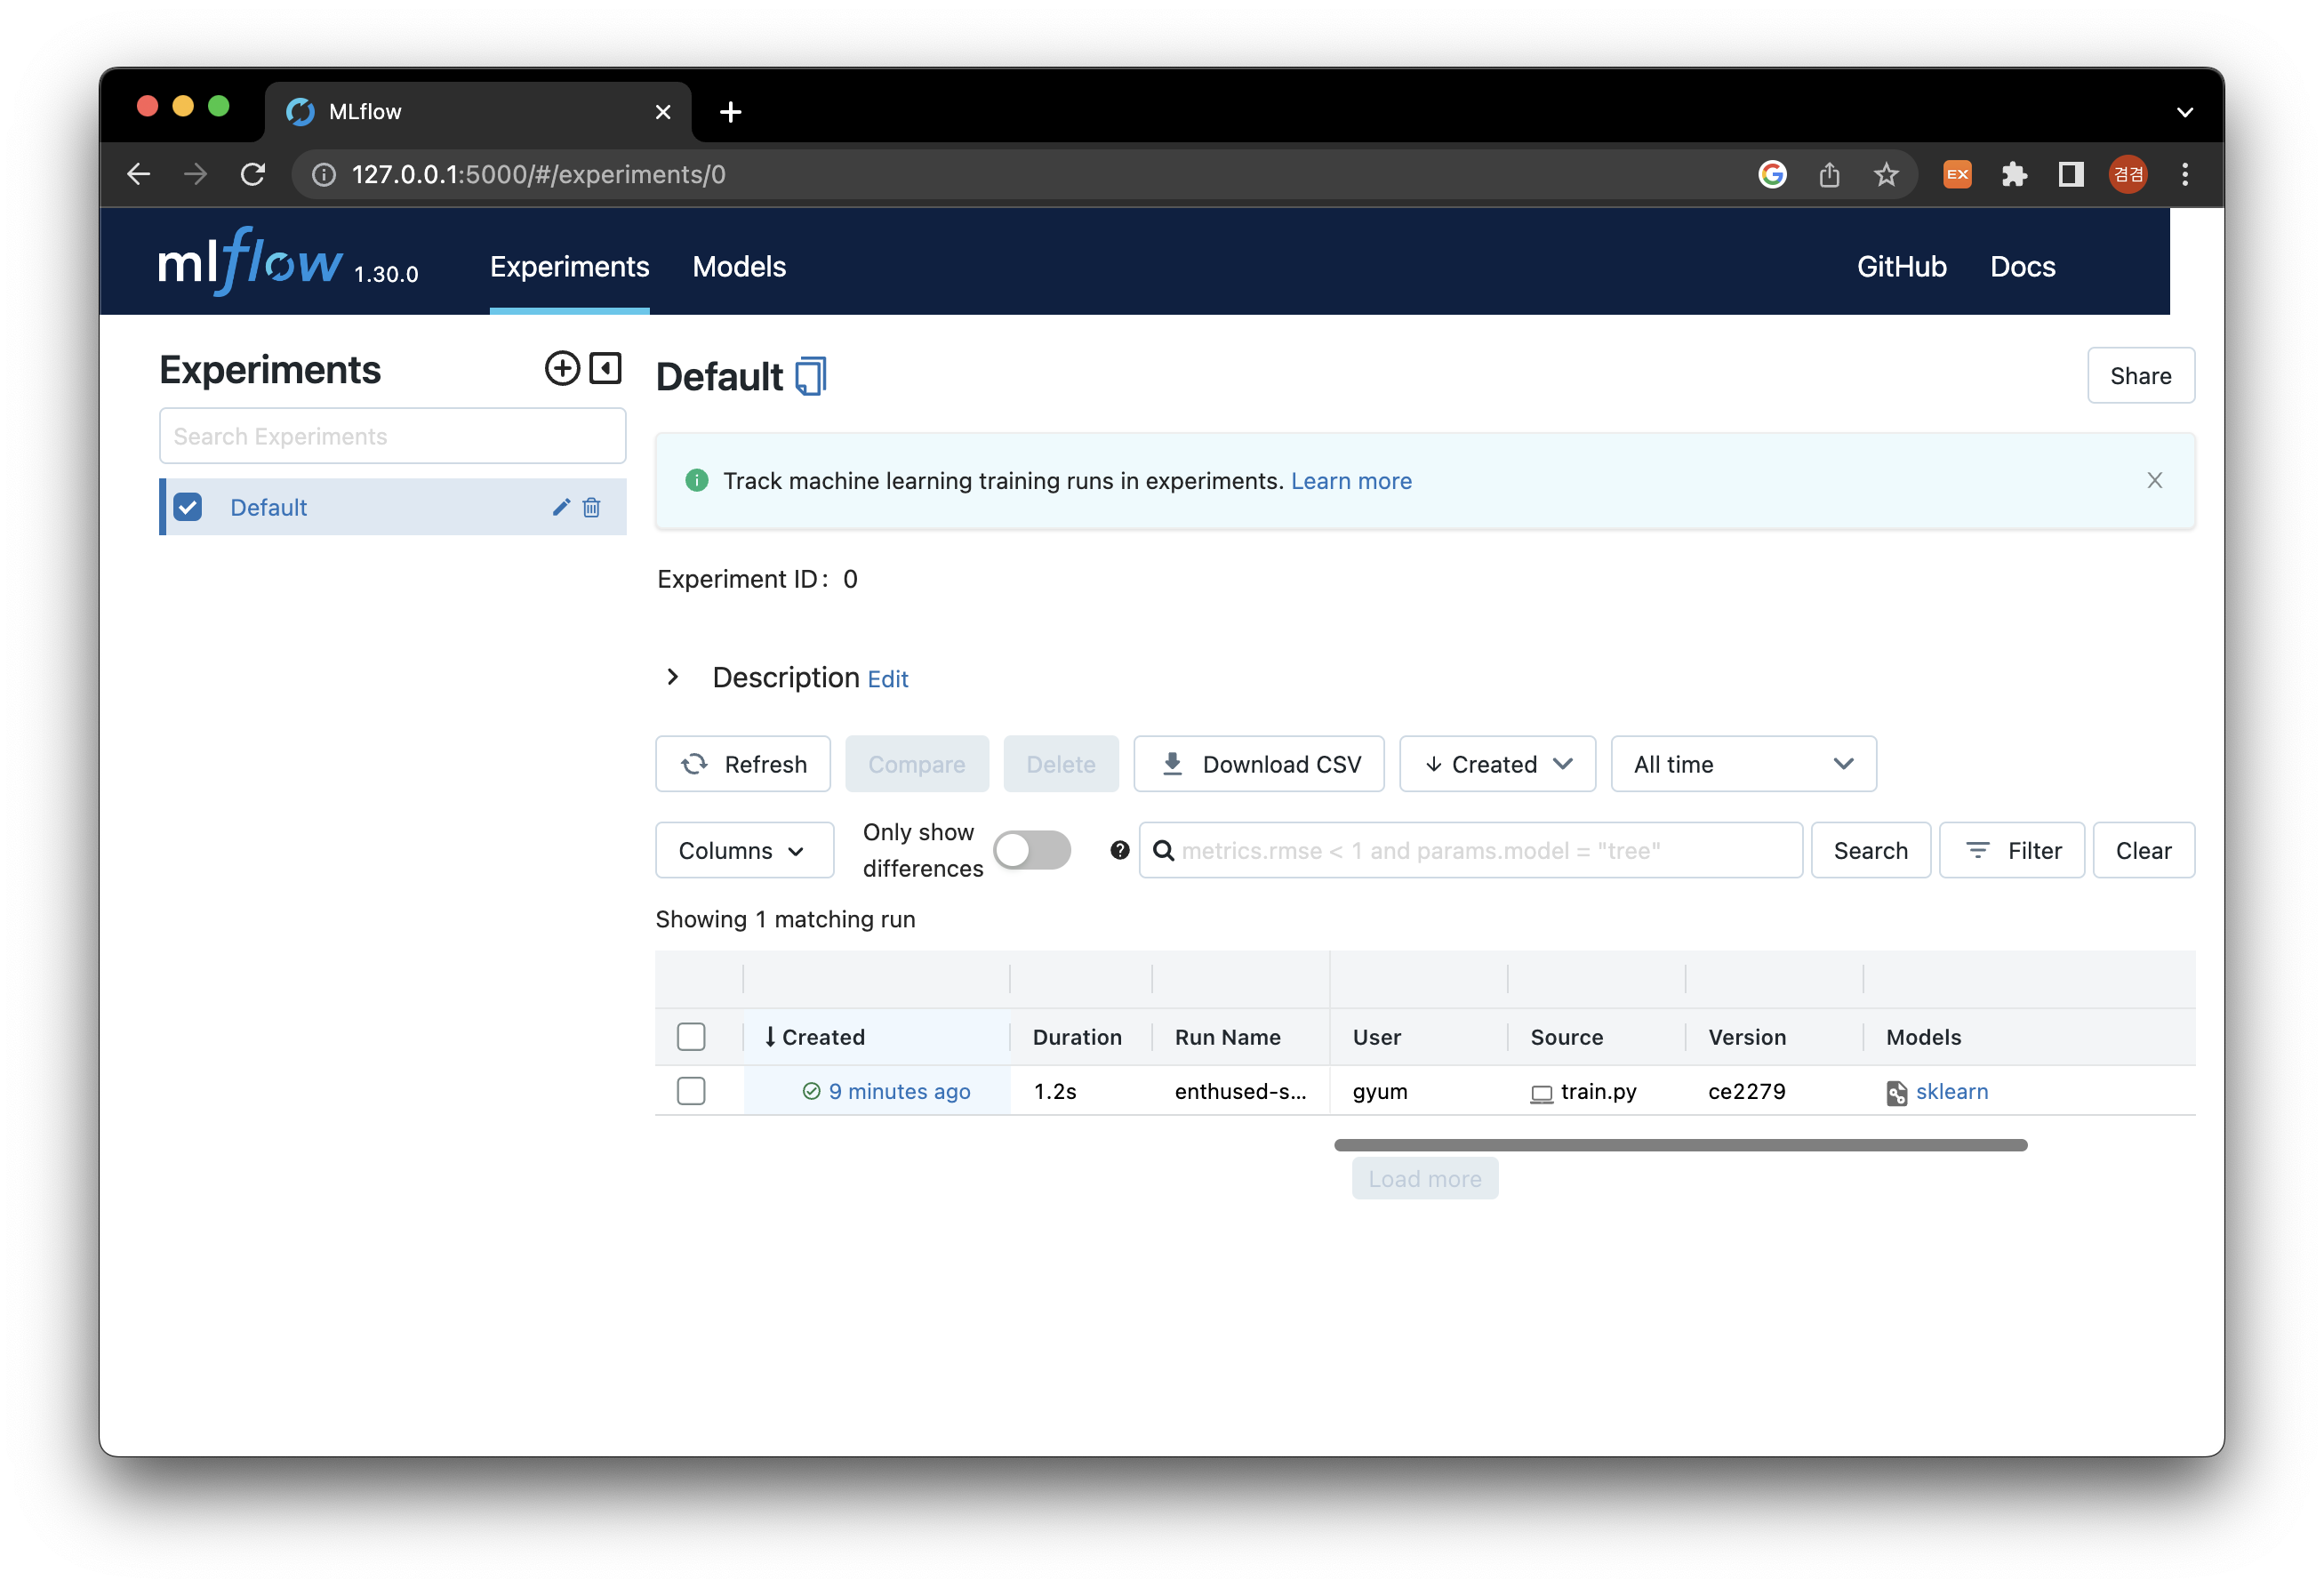Toggle Only show differences switch
Image resolution: width=2324 pixels, height=1588 pixels.
click(1032, 851)
